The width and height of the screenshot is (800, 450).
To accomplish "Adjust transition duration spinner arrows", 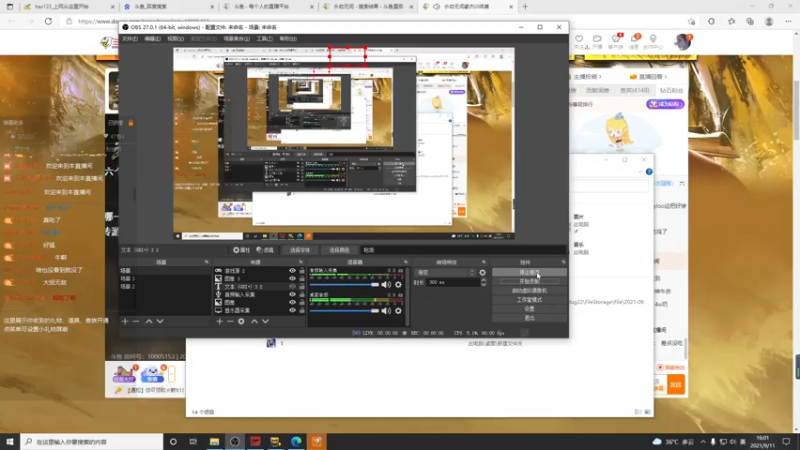I will [x=484, y=282].
